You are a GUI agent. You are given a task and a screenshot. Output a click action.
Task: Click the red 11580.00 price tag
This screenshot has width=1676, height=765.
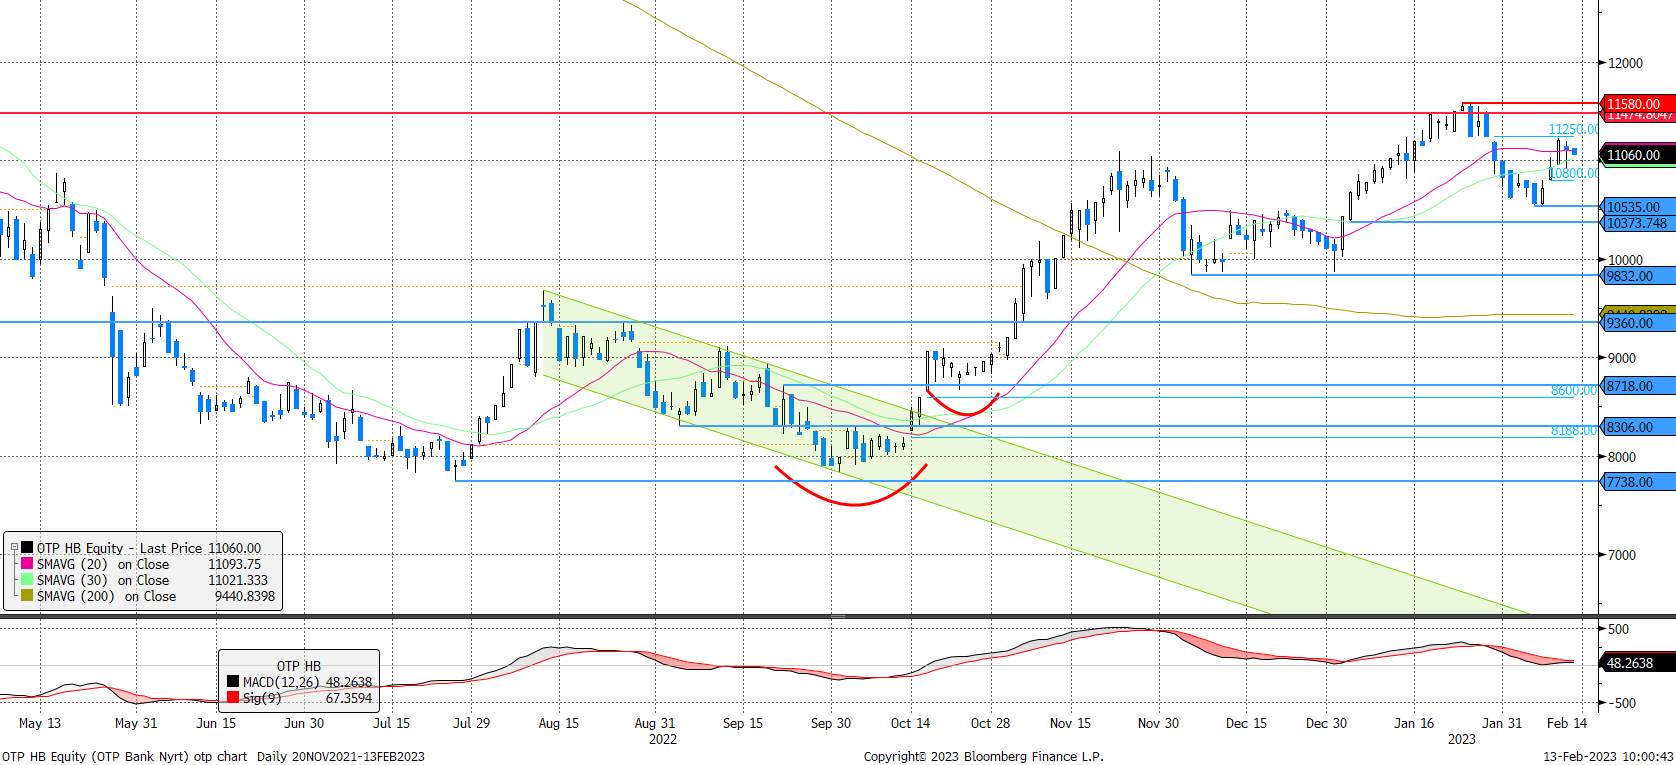[x=1639, y=104]
